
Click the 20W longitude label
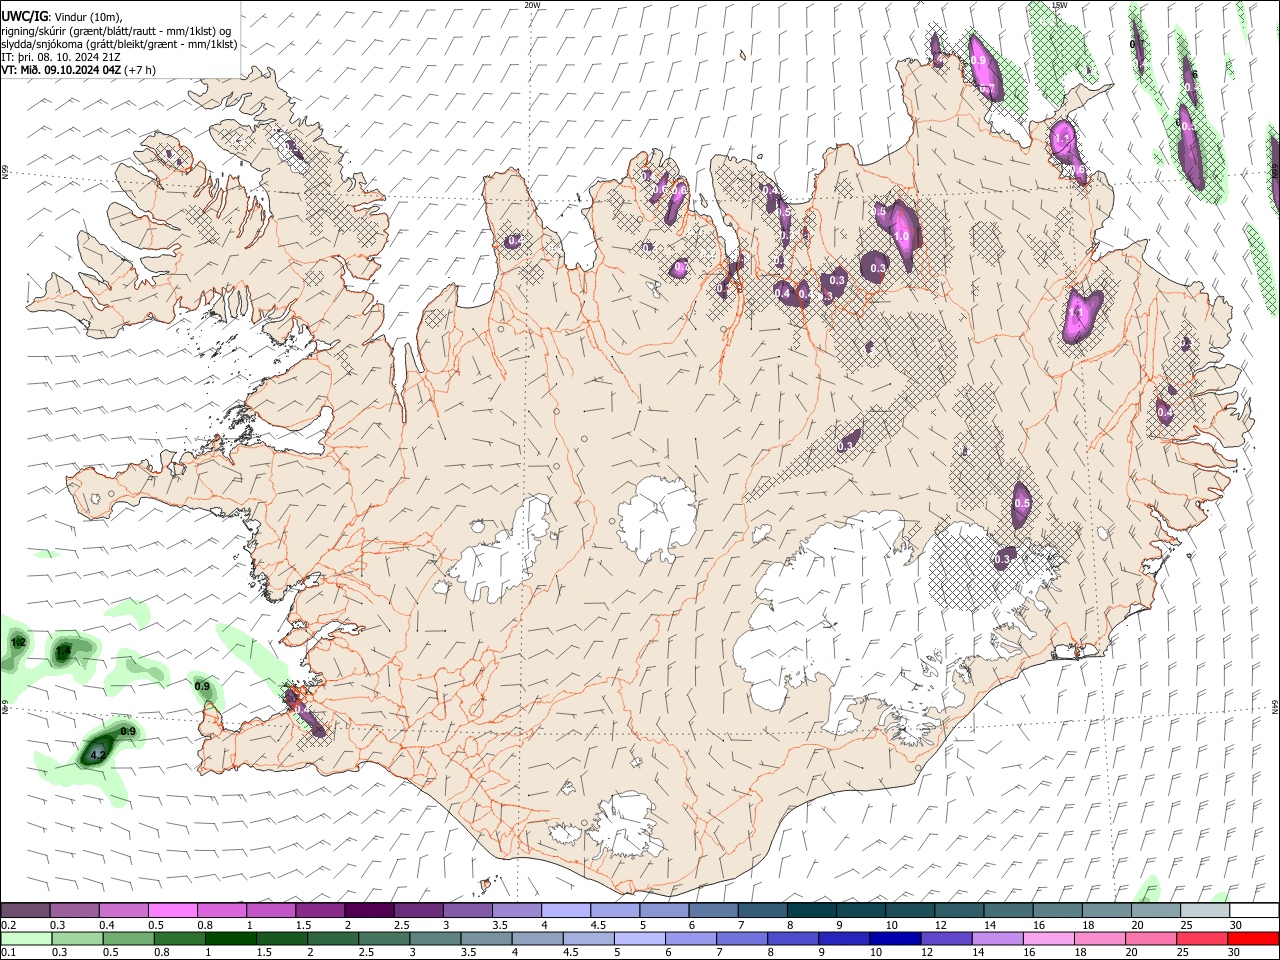coord(532,5)
